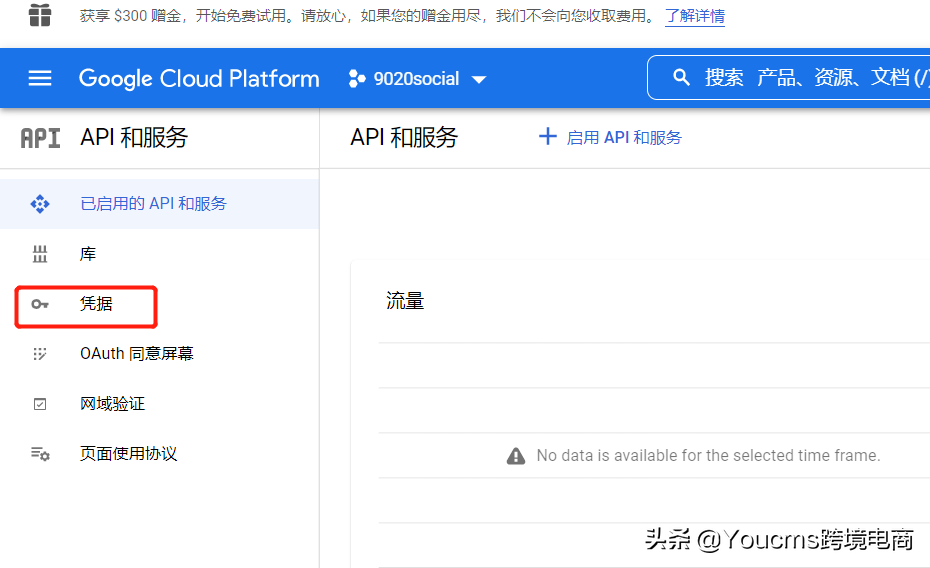Expand the 9020social project dropdown arrow

pos(479,79)
